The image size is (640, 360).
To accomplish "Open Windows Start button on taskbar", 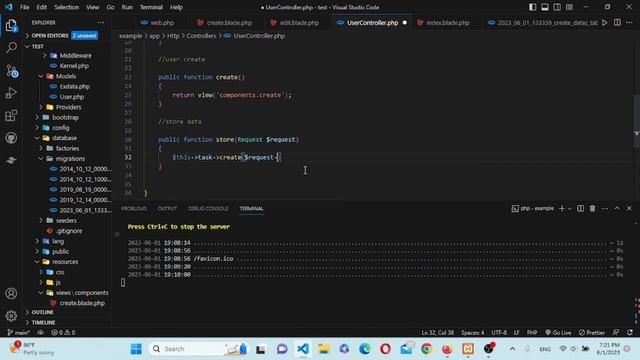I will tap(136, 349).
